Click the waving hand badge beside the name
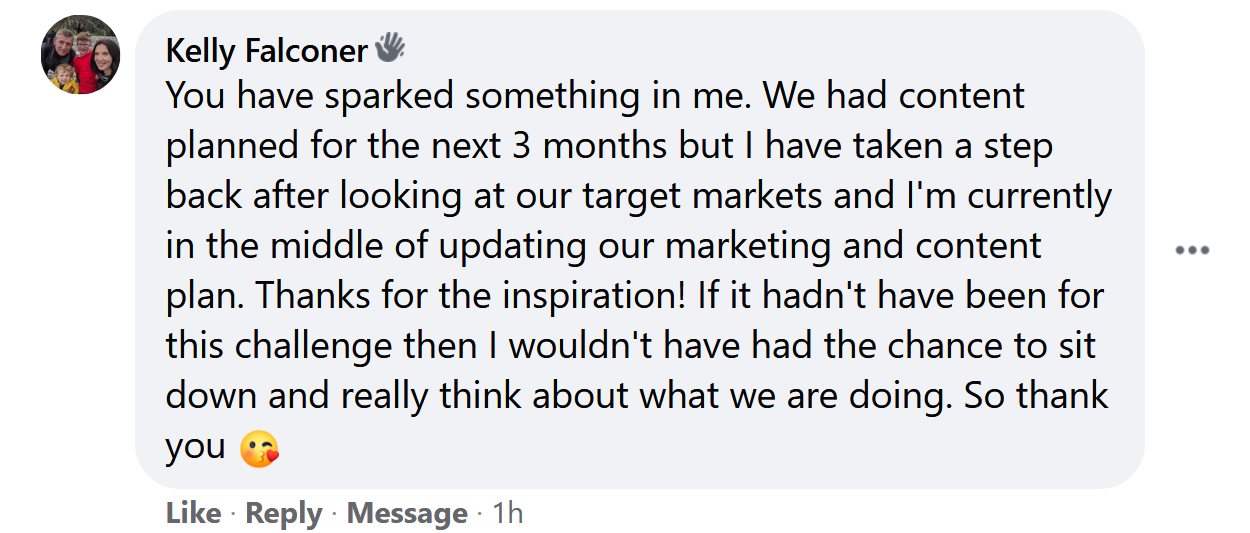Image resolution: width=1250 pixels, height=533 pixels. [x=389, y=47]
